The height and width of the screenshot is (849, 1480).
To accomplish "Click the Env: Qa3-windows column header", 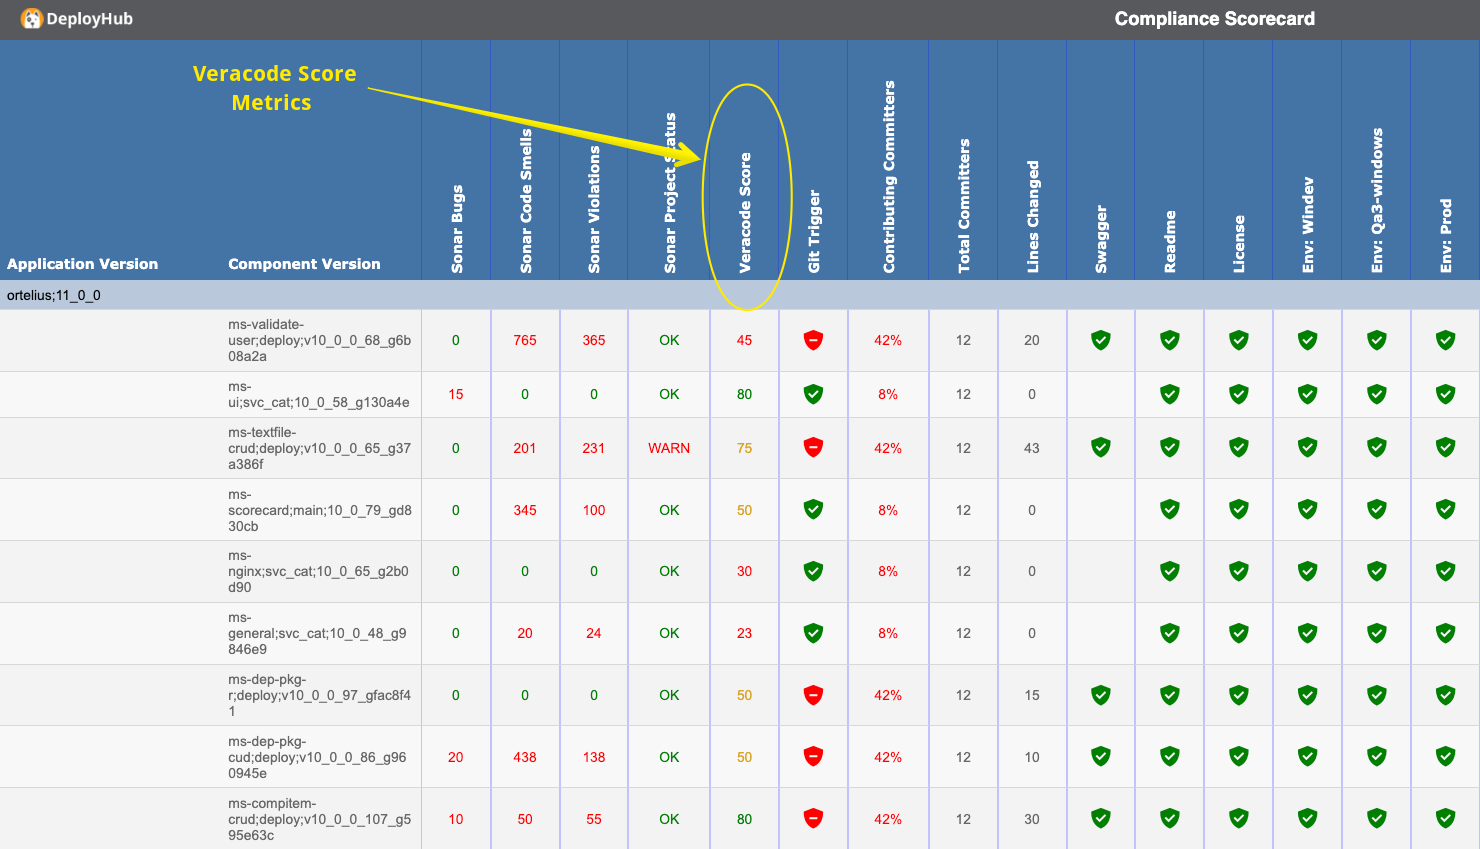I will (x=1377, y=200).
